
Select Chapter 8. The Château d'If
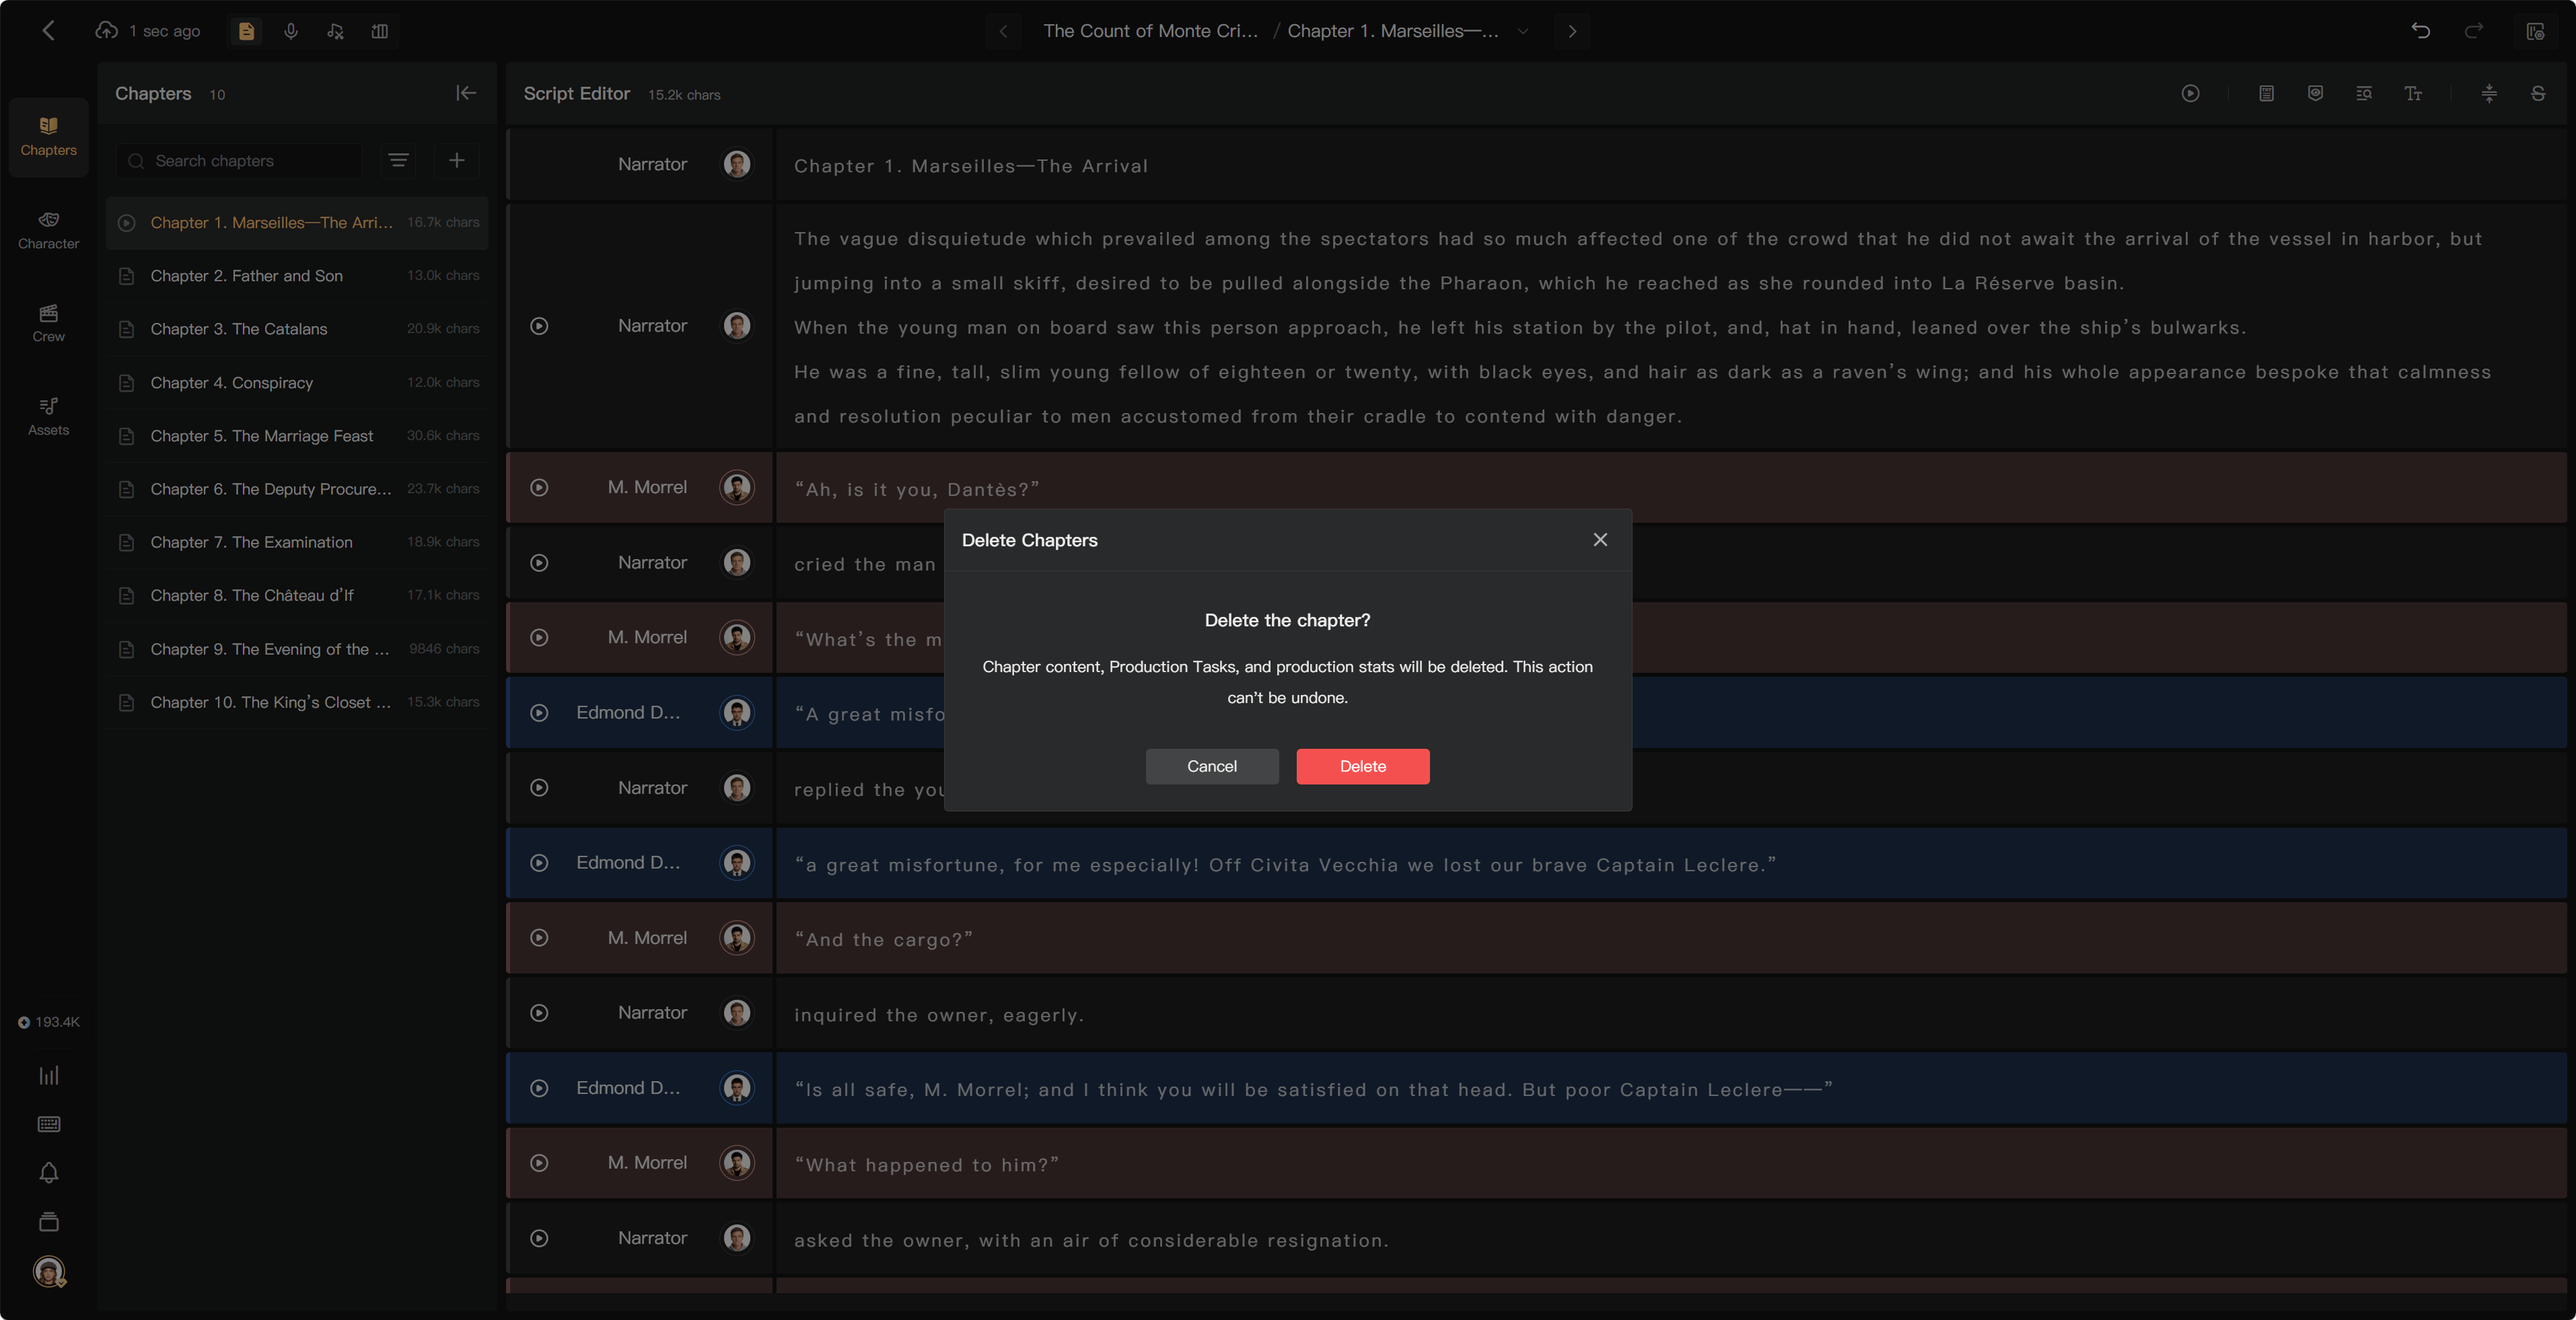(297, 595)
